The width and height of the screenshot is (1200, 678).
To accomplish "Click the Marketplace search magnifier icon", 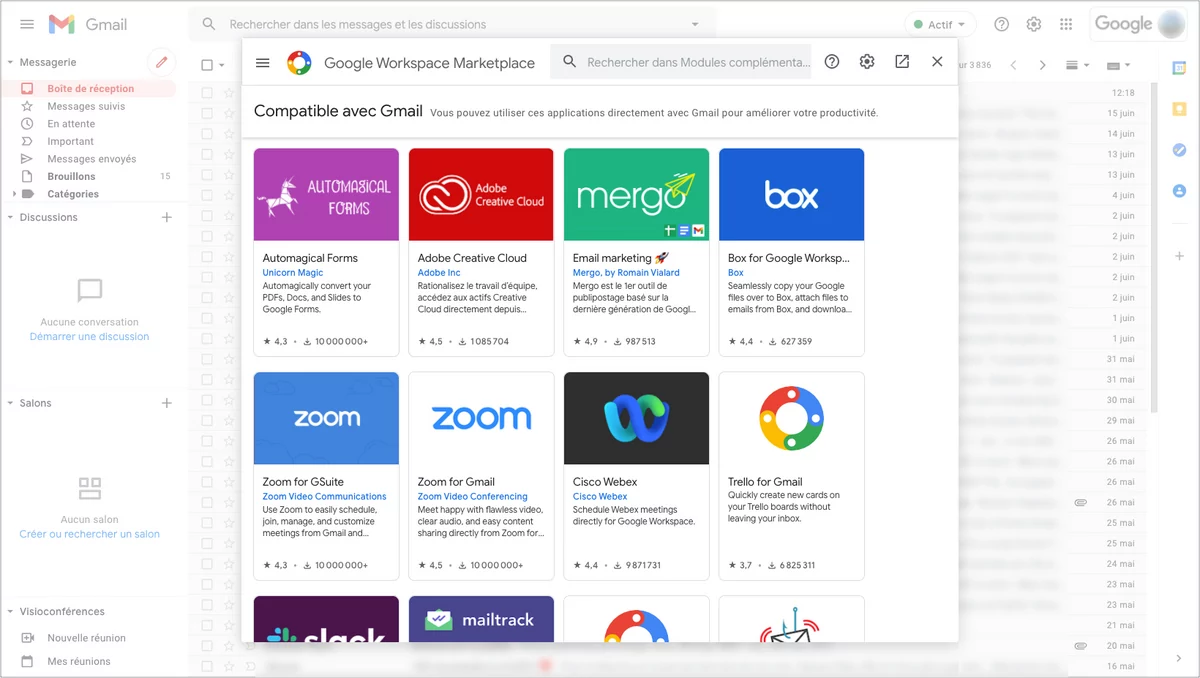I will coord(570,62).
